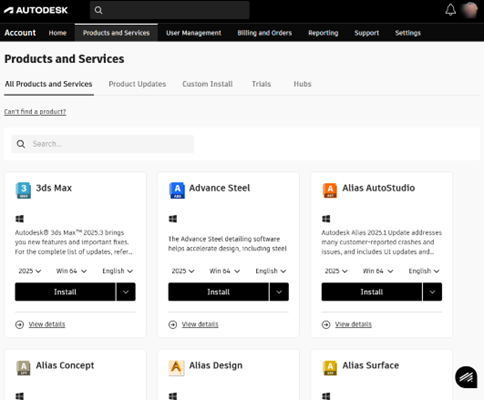This screenshot has width=484, height=400.
Task: Focus the top header search field
Action: (x=170, y=10)
